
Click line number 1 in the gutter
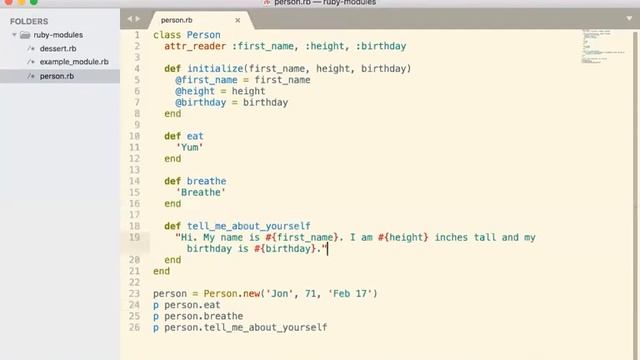pos(137,35)
